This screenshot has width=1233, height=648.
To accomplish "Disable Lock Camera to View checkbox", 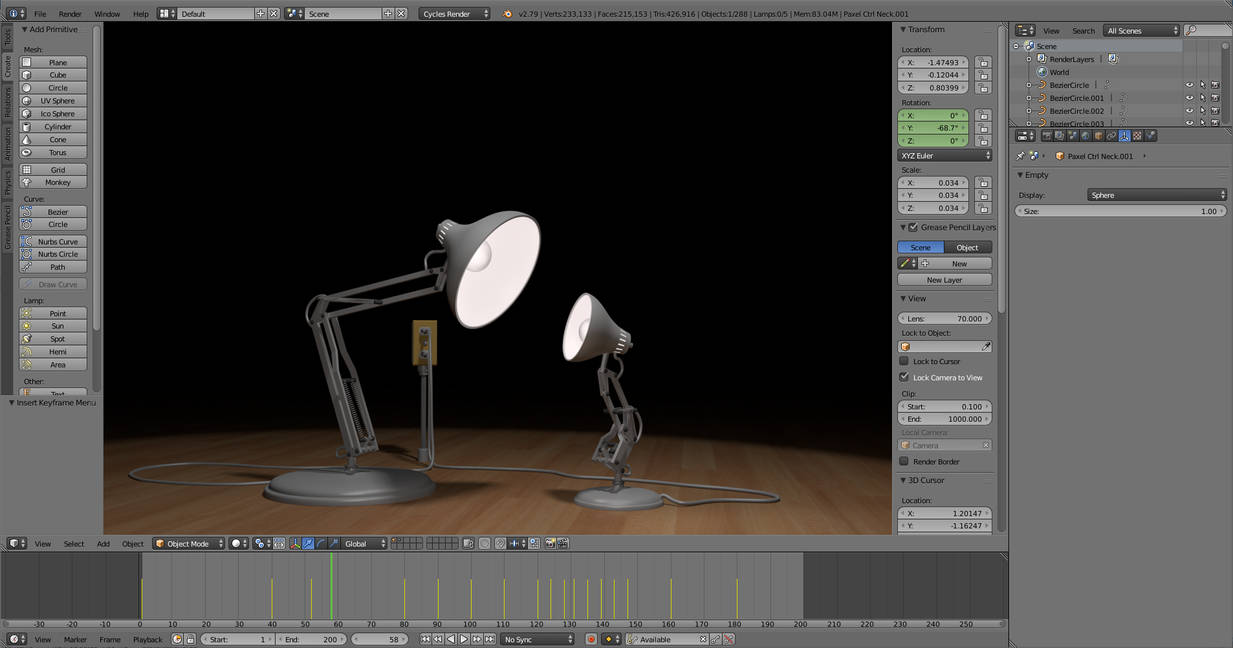I will click(x=904, y=377).
